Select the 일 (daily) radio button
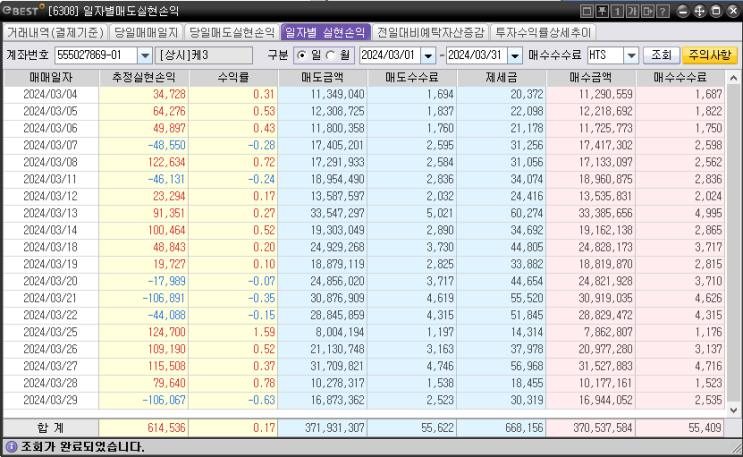This screenshot has width=743, height=457. [x=302, y=55]
